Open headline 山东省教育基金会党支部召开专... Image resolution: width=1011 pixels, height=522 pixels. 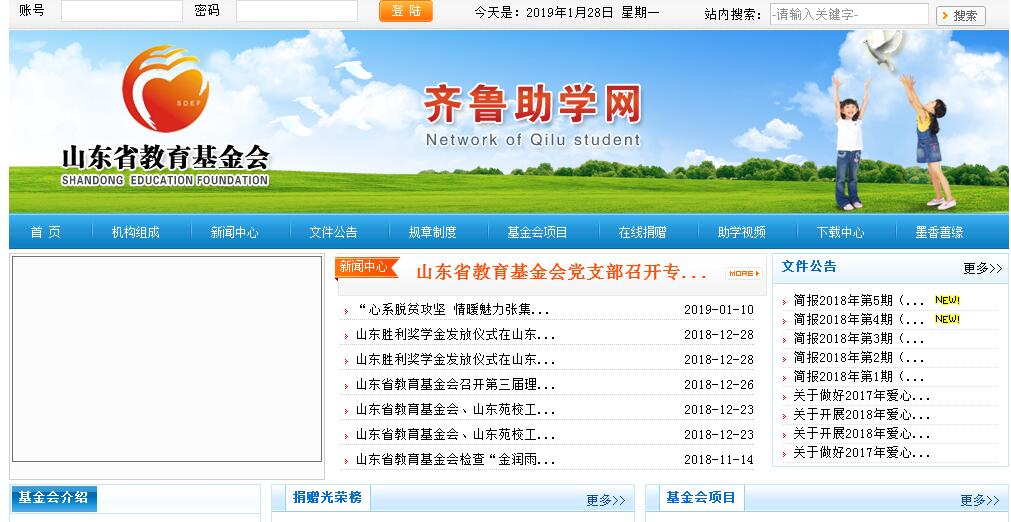pos(561,273)
